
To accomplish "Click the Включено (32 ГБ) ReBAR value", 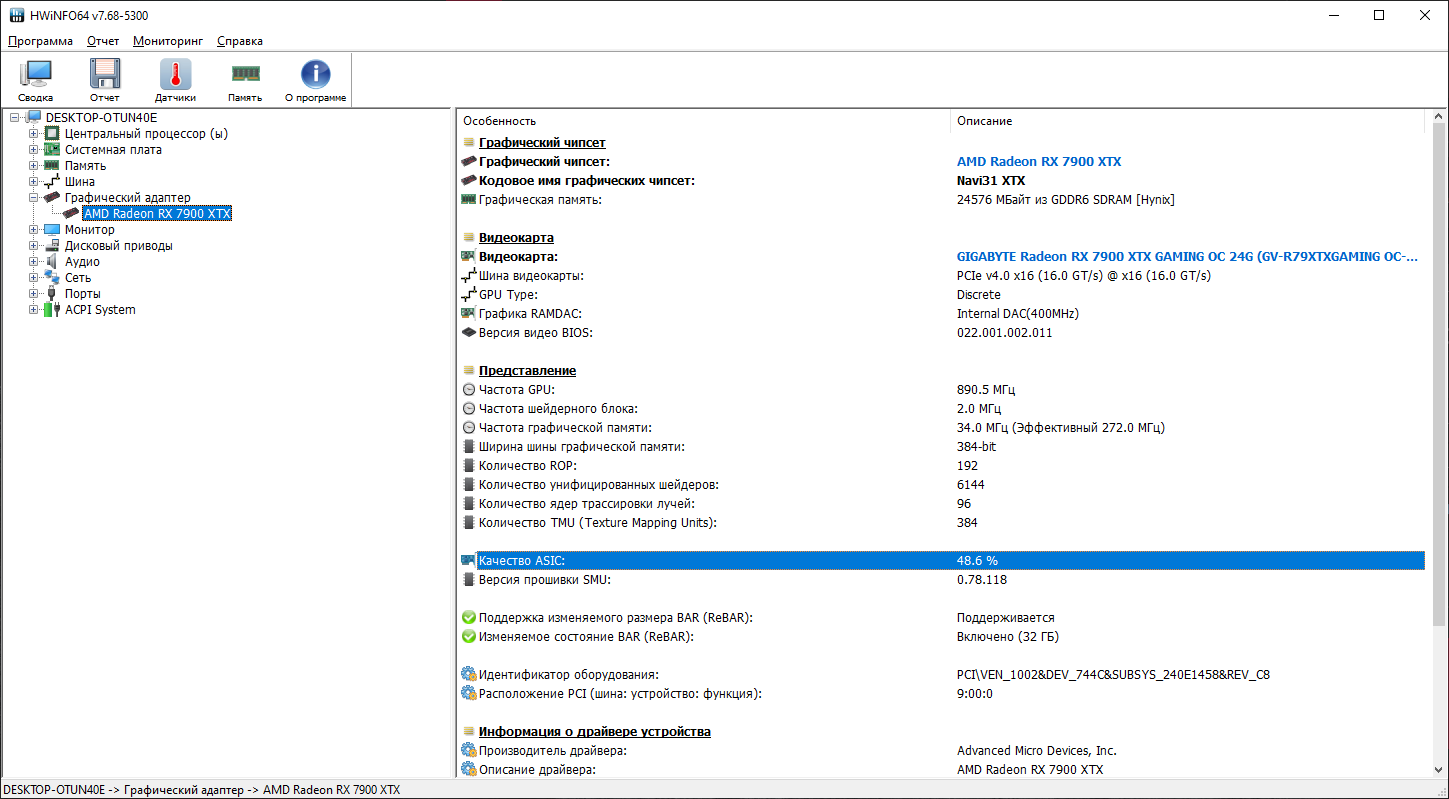I will [1008, 637].
